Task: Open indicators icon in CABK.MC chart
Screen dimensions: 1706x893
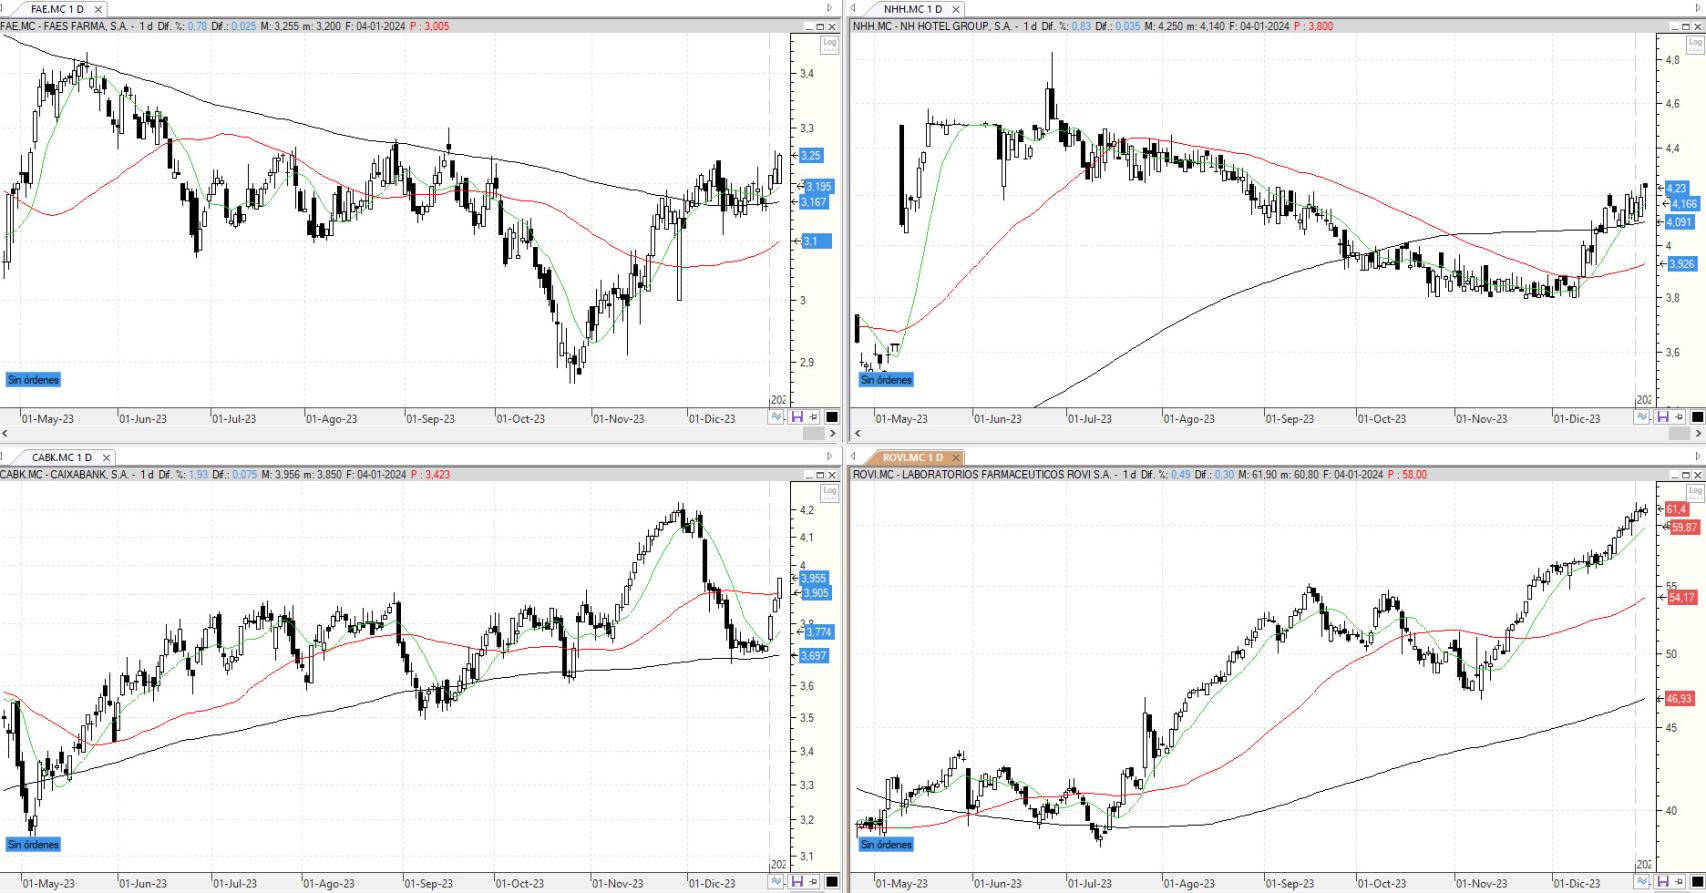Action: (x=777, y=881)
